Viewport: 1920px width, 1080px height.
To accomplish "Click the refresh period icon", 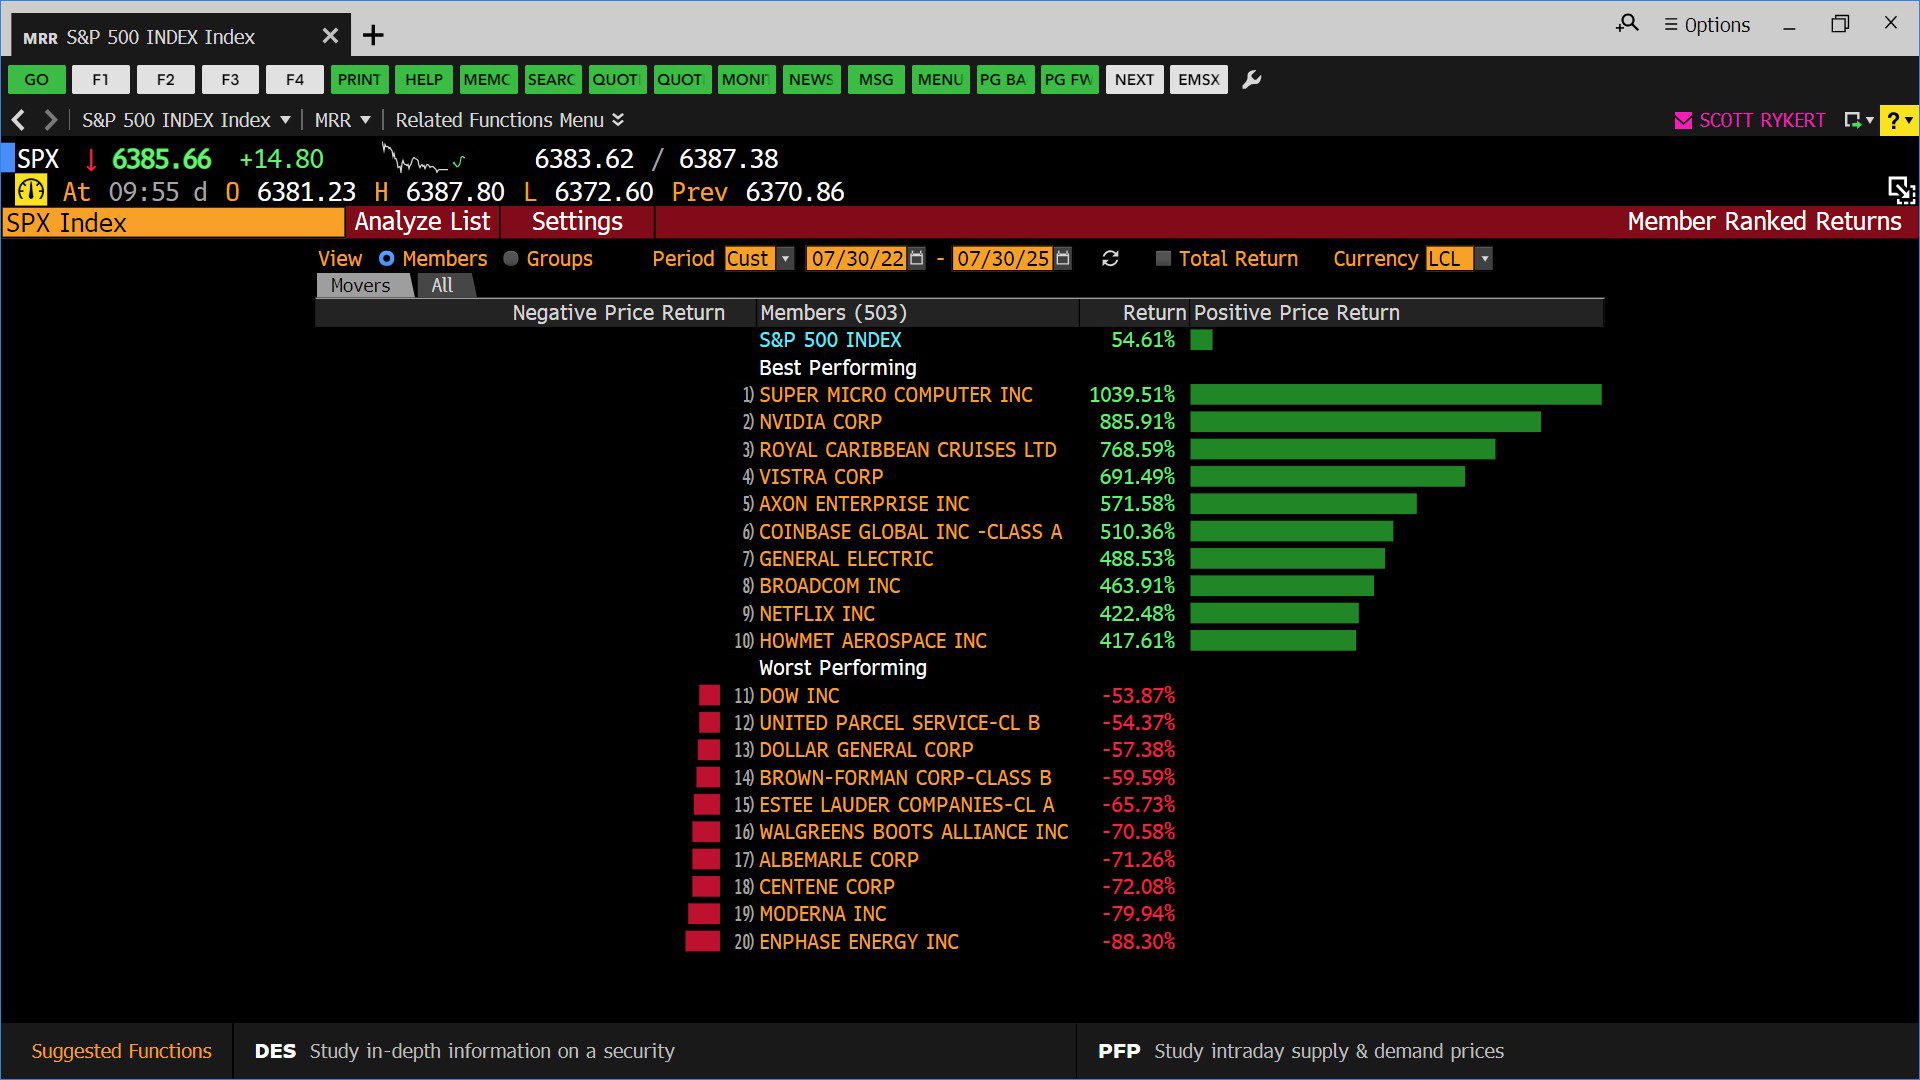I will point(1110,259).
